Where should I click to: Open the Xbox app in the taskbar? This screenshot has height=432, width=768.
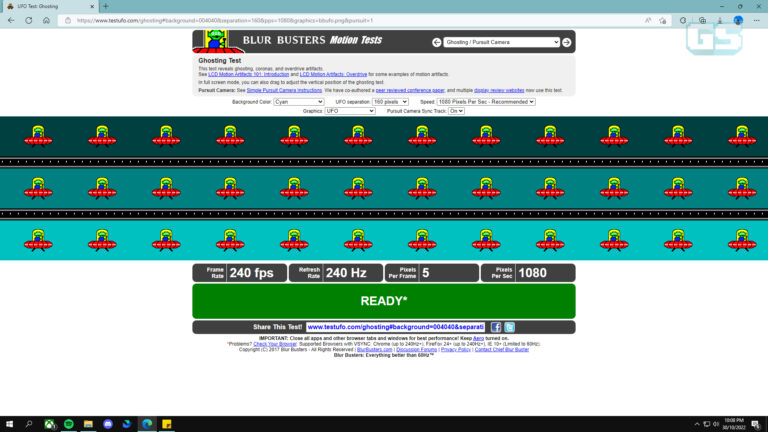point(48,424)
